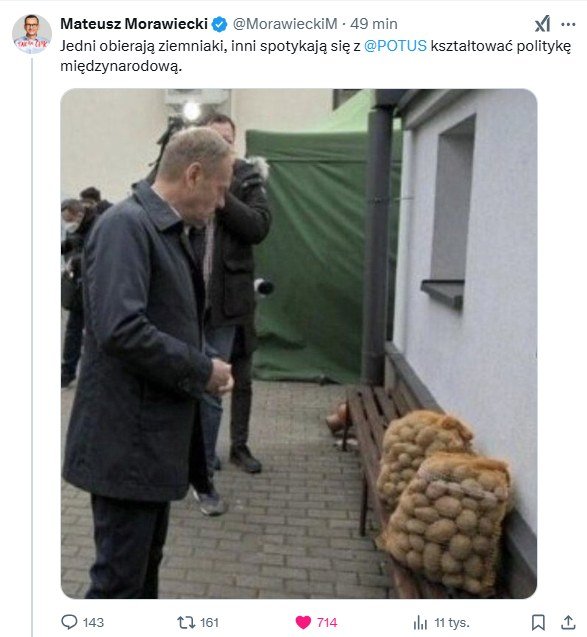The height and width of the screenshot is (637, 587).
Task: Click the tweet text to open post
Action: [316, 56]
